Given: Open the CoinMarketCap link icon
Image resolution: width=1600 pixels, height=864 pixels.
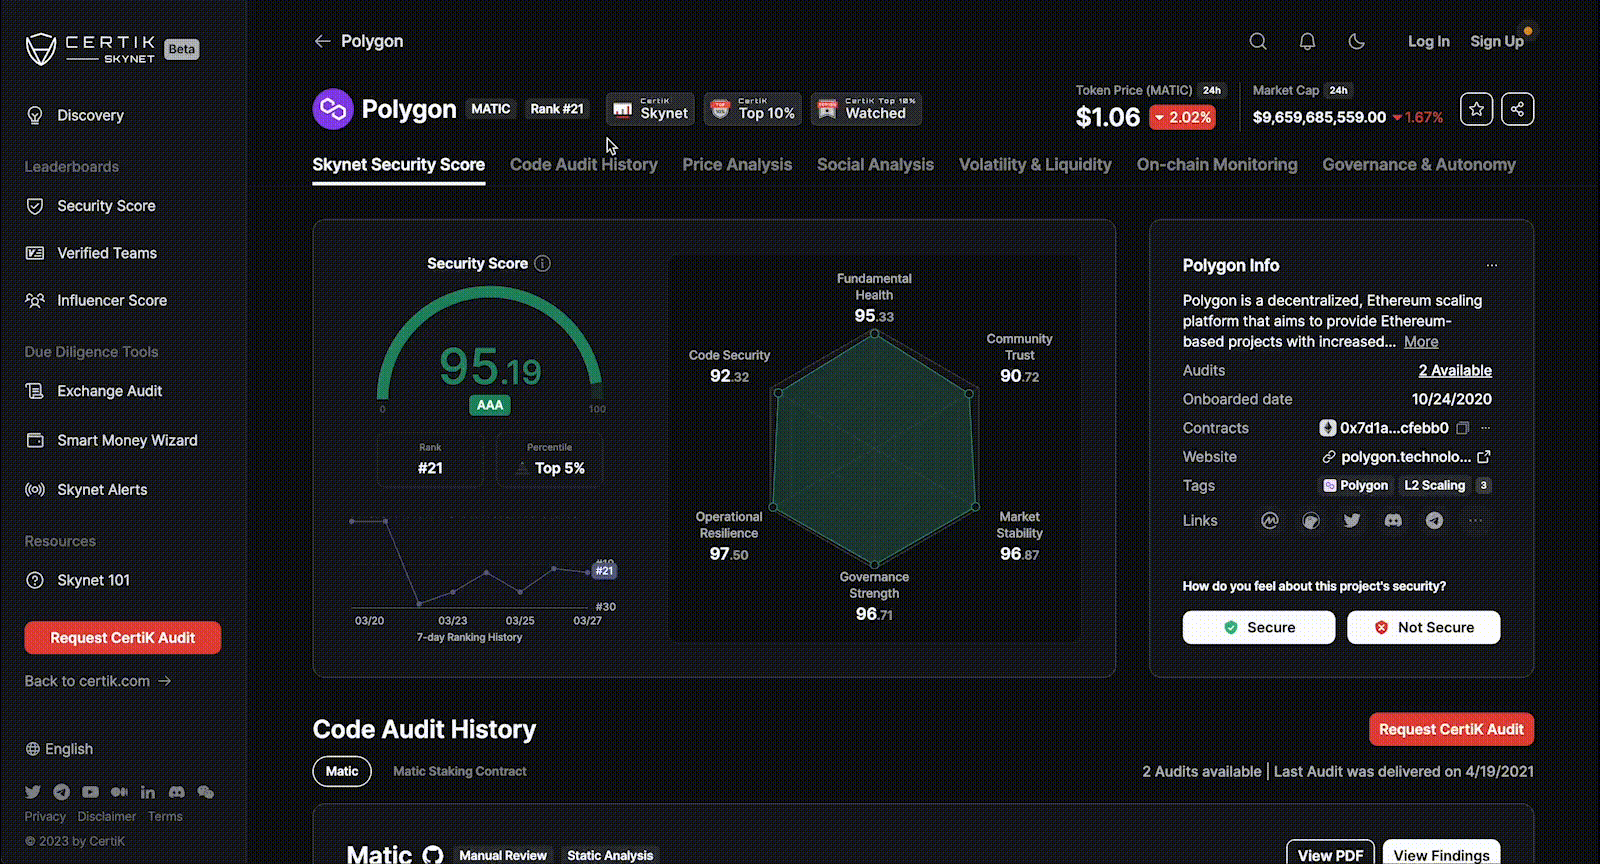Looking at the screenshot, I should [1270, 520].
